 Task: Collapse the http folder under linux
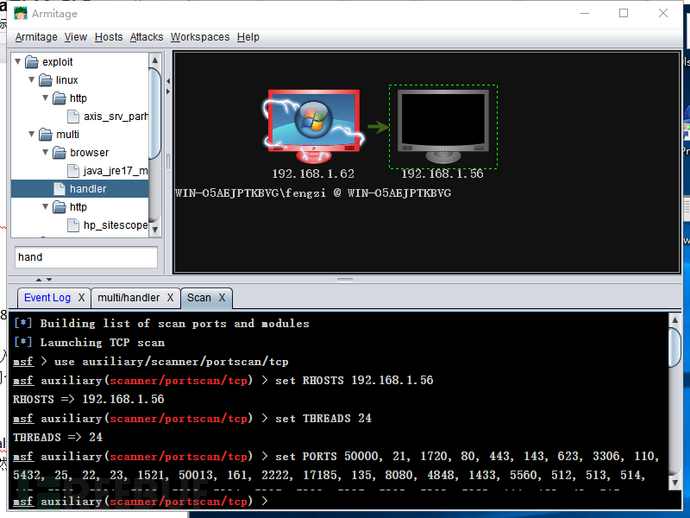point(45,98)
